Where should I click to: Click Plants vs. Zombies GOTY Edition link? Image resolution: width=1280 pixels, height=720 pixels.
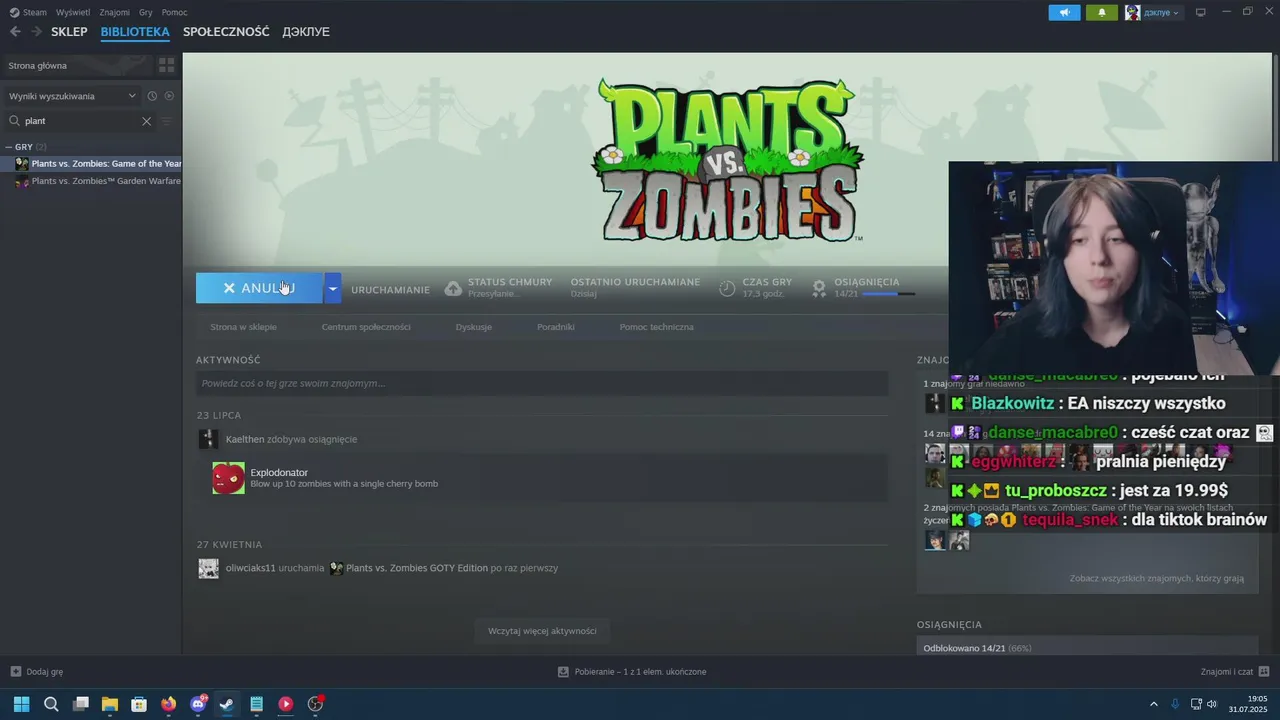[415, 568]
